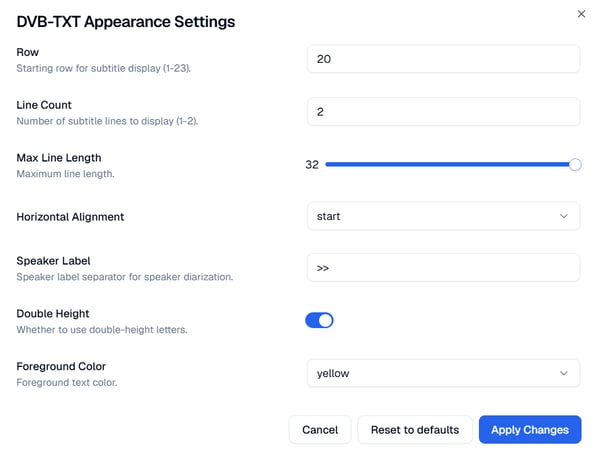
Task: Click the Max Line Length slider handle
Action: pos(575,165)
